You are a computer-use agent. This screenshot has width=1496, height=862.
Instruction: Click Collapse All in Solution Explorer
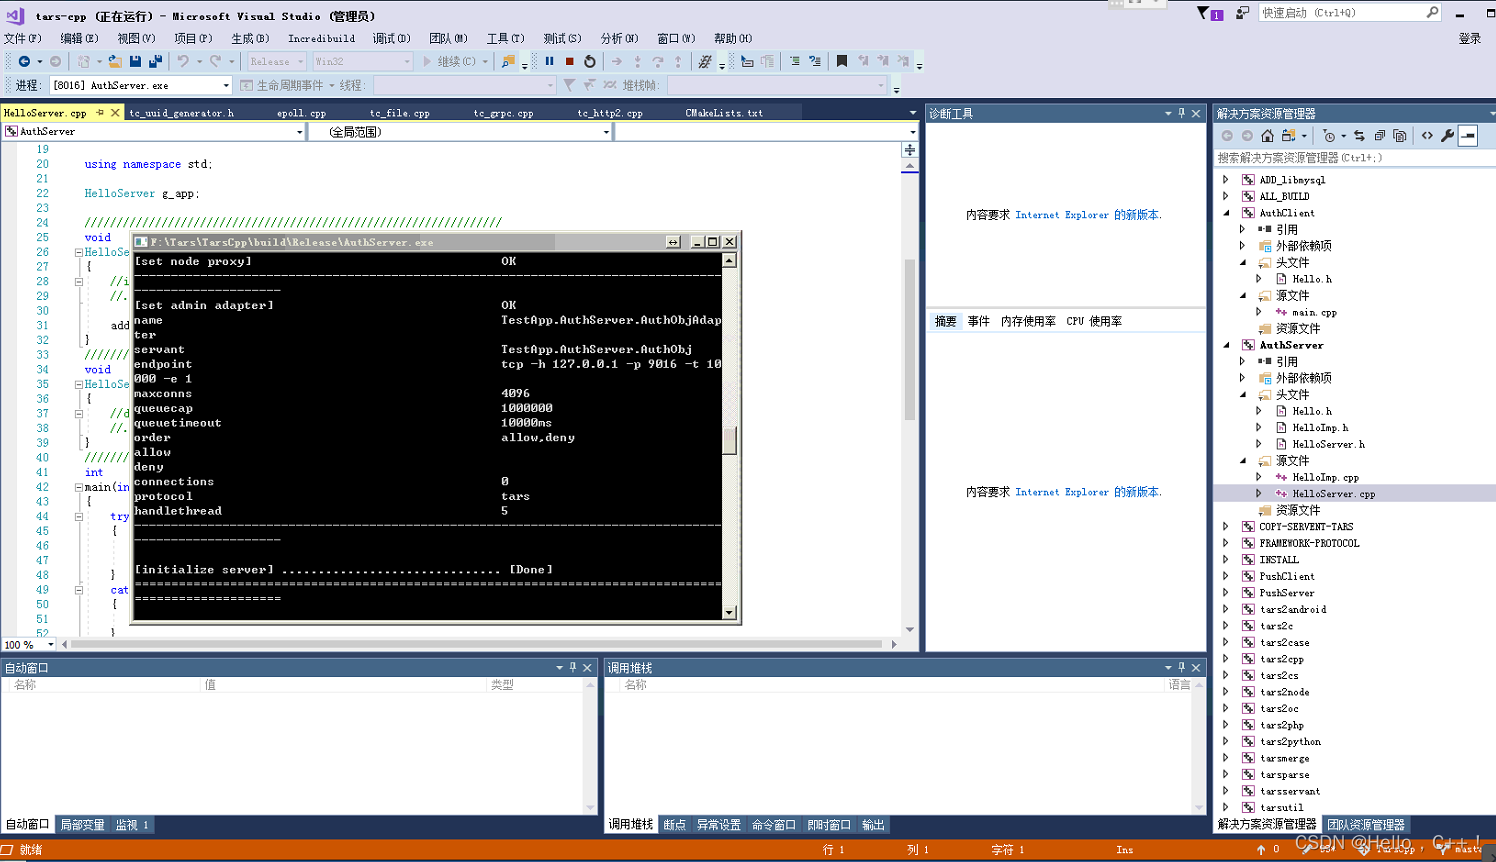1379,135
